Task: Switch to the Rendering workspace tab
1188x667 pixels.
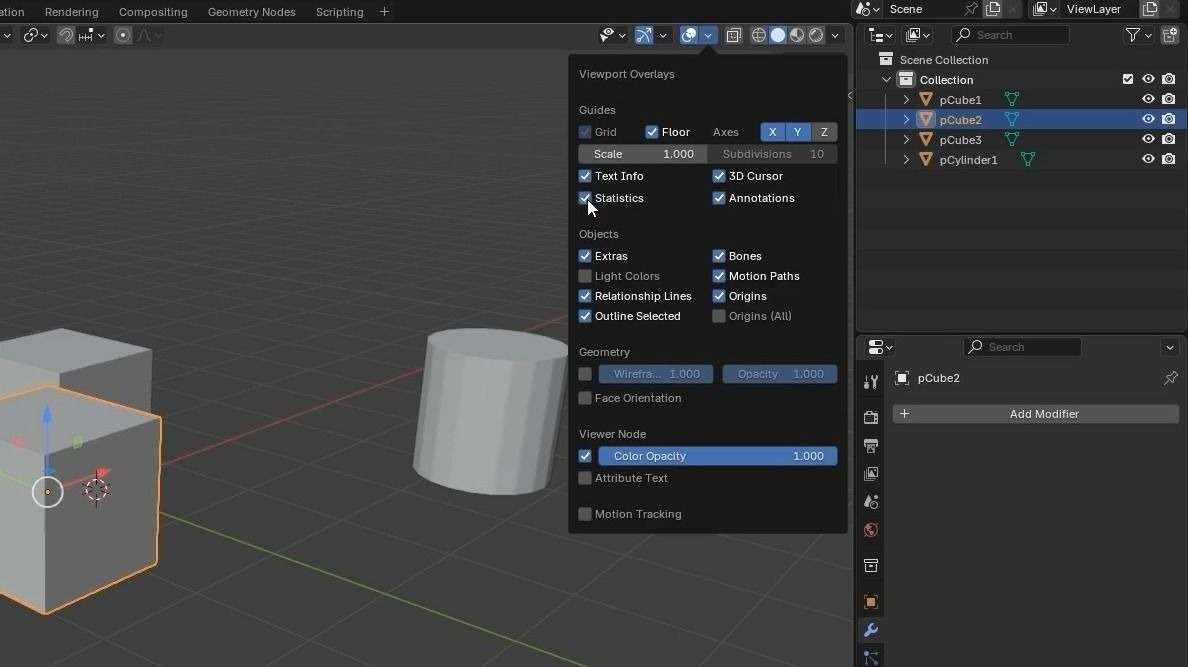Action: pyautogui.click(x=71, y=12)
